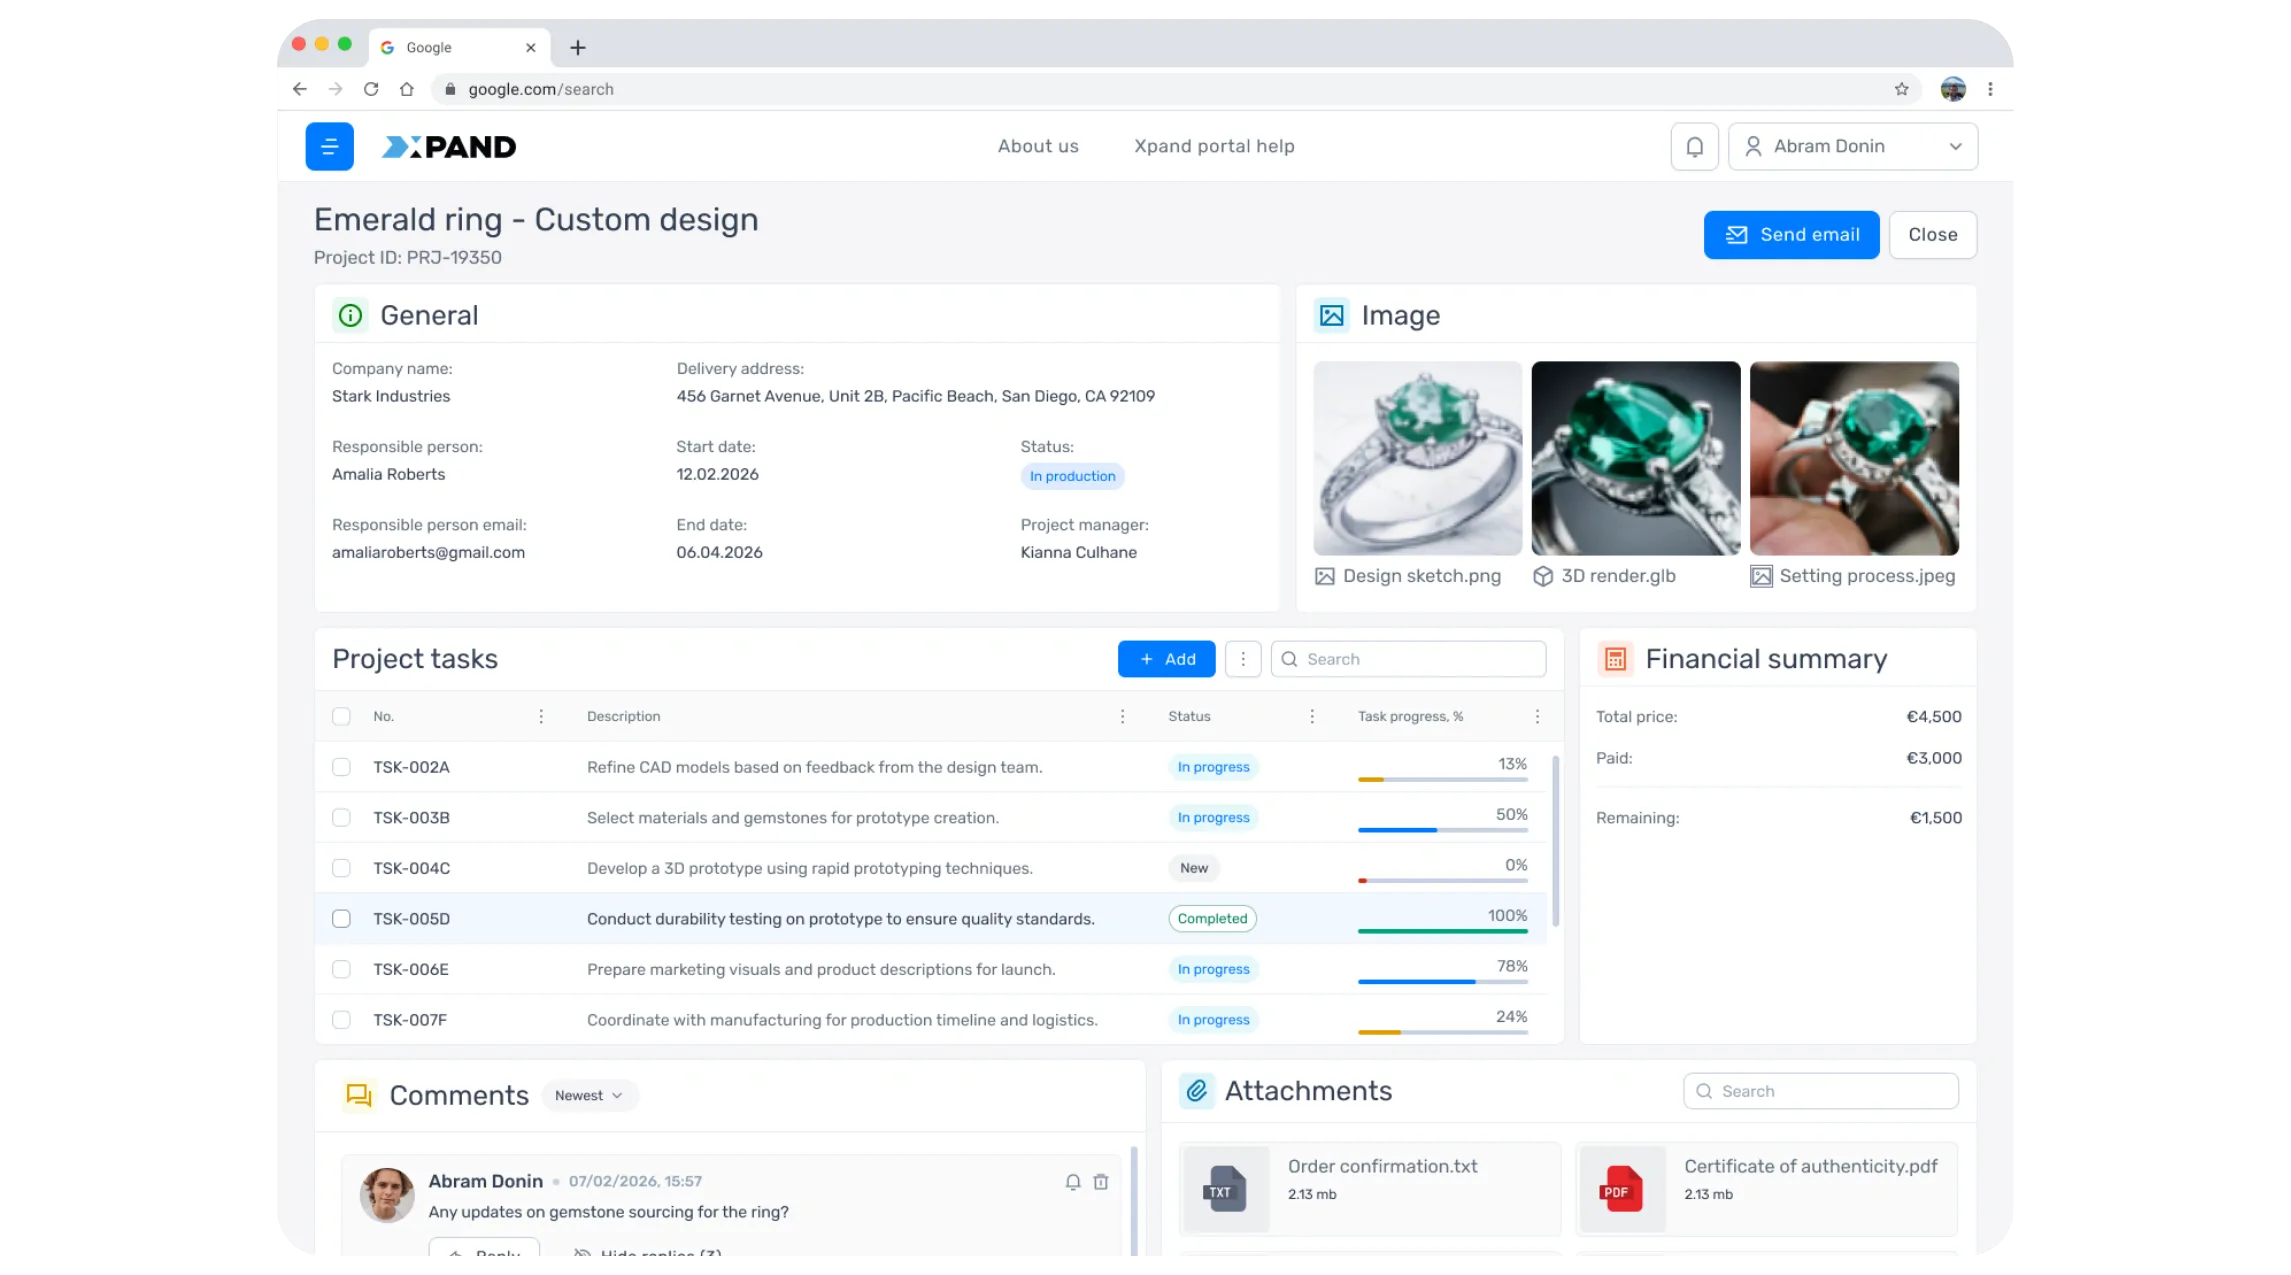Open Description column options menu

(1122, 716)
